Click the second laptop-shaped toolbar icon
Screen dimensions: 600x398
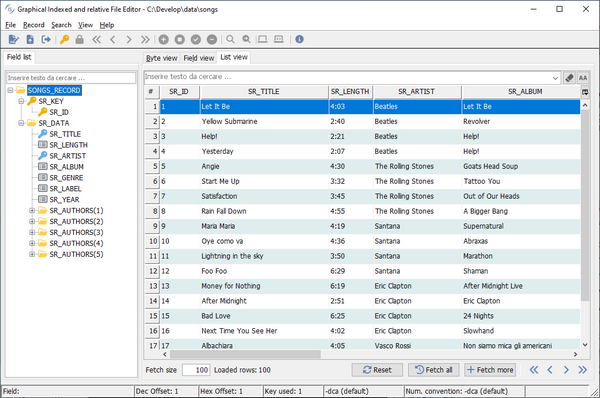tap(279, 39)
